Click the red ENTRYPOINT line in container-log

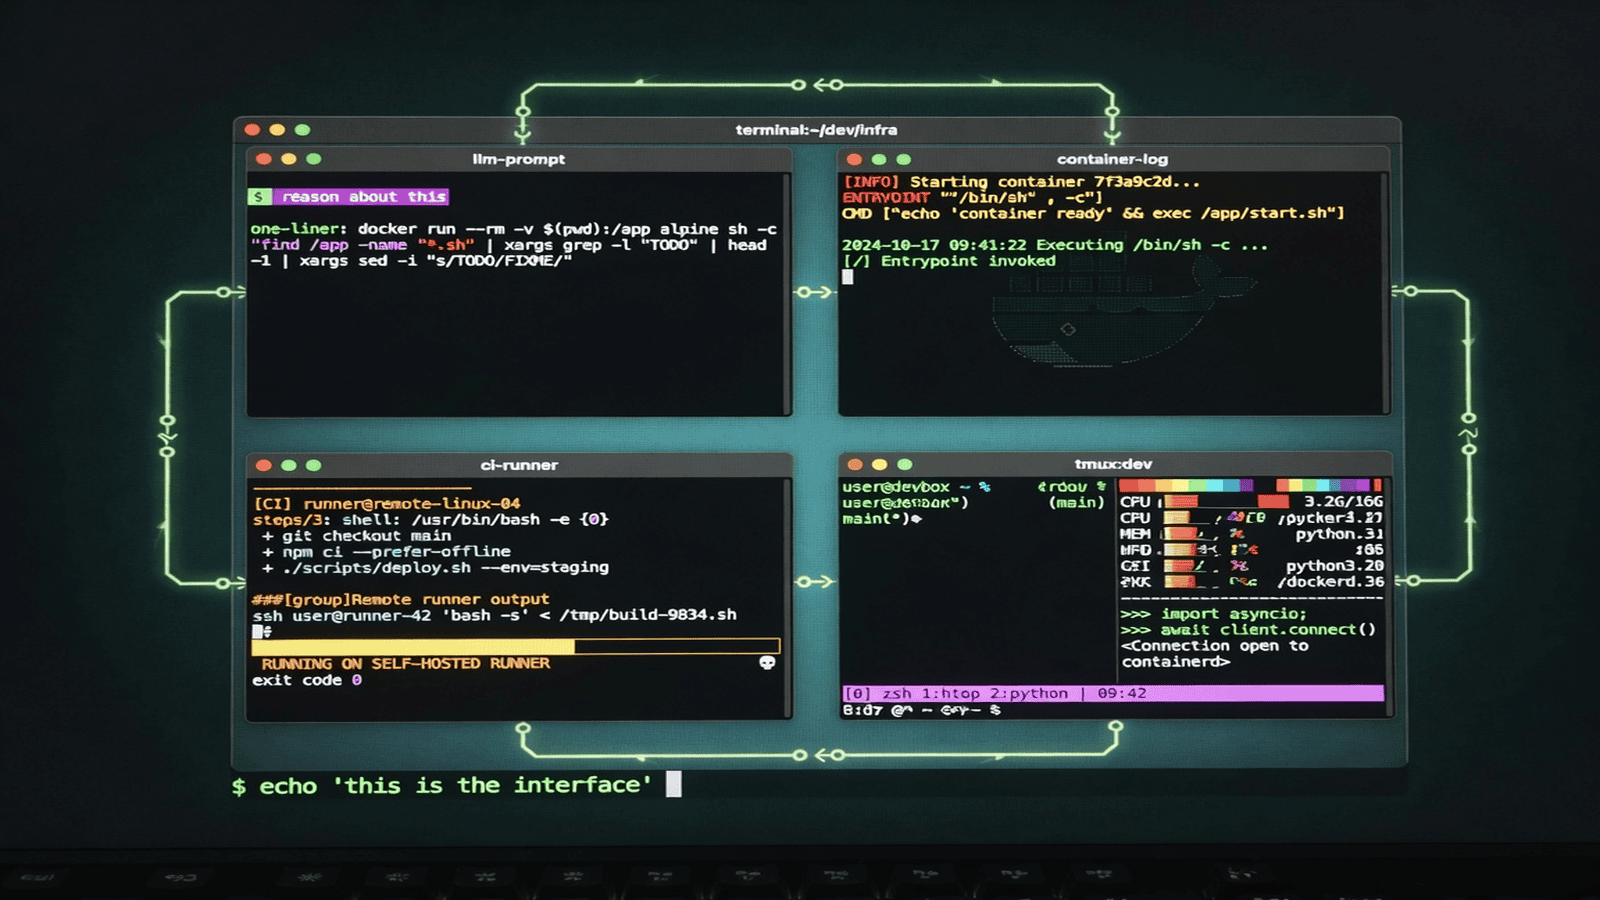972,198
